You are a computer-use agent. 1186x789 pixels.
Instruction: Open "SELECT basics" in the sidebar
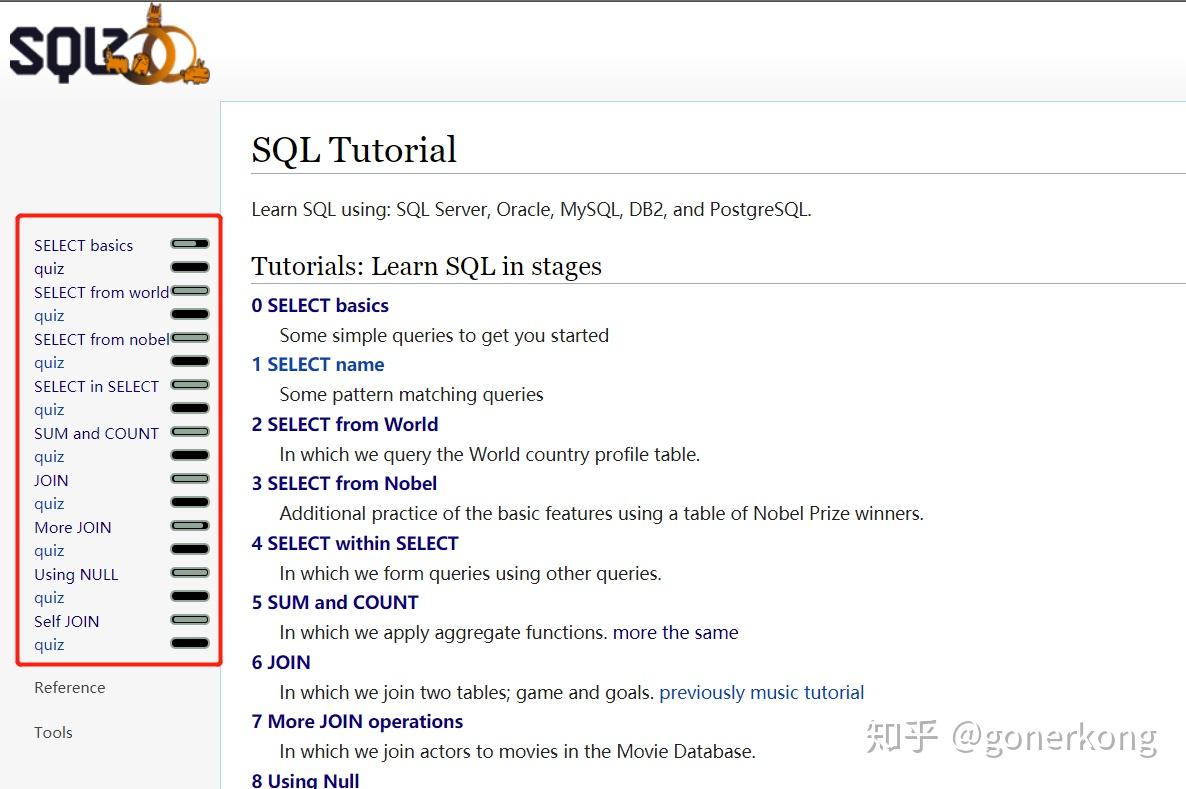(83, 245)
